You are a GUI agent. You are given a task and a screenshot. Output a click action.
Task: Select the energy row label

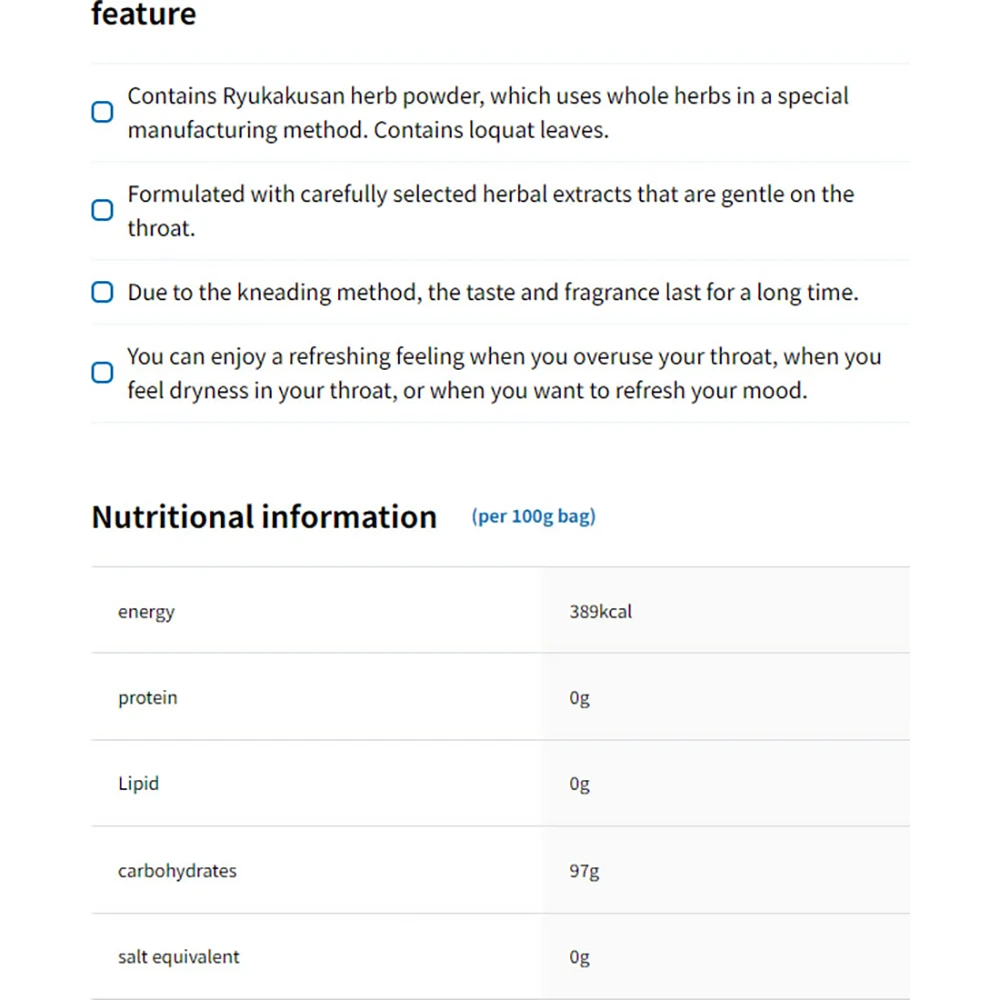tap(146, 612)
